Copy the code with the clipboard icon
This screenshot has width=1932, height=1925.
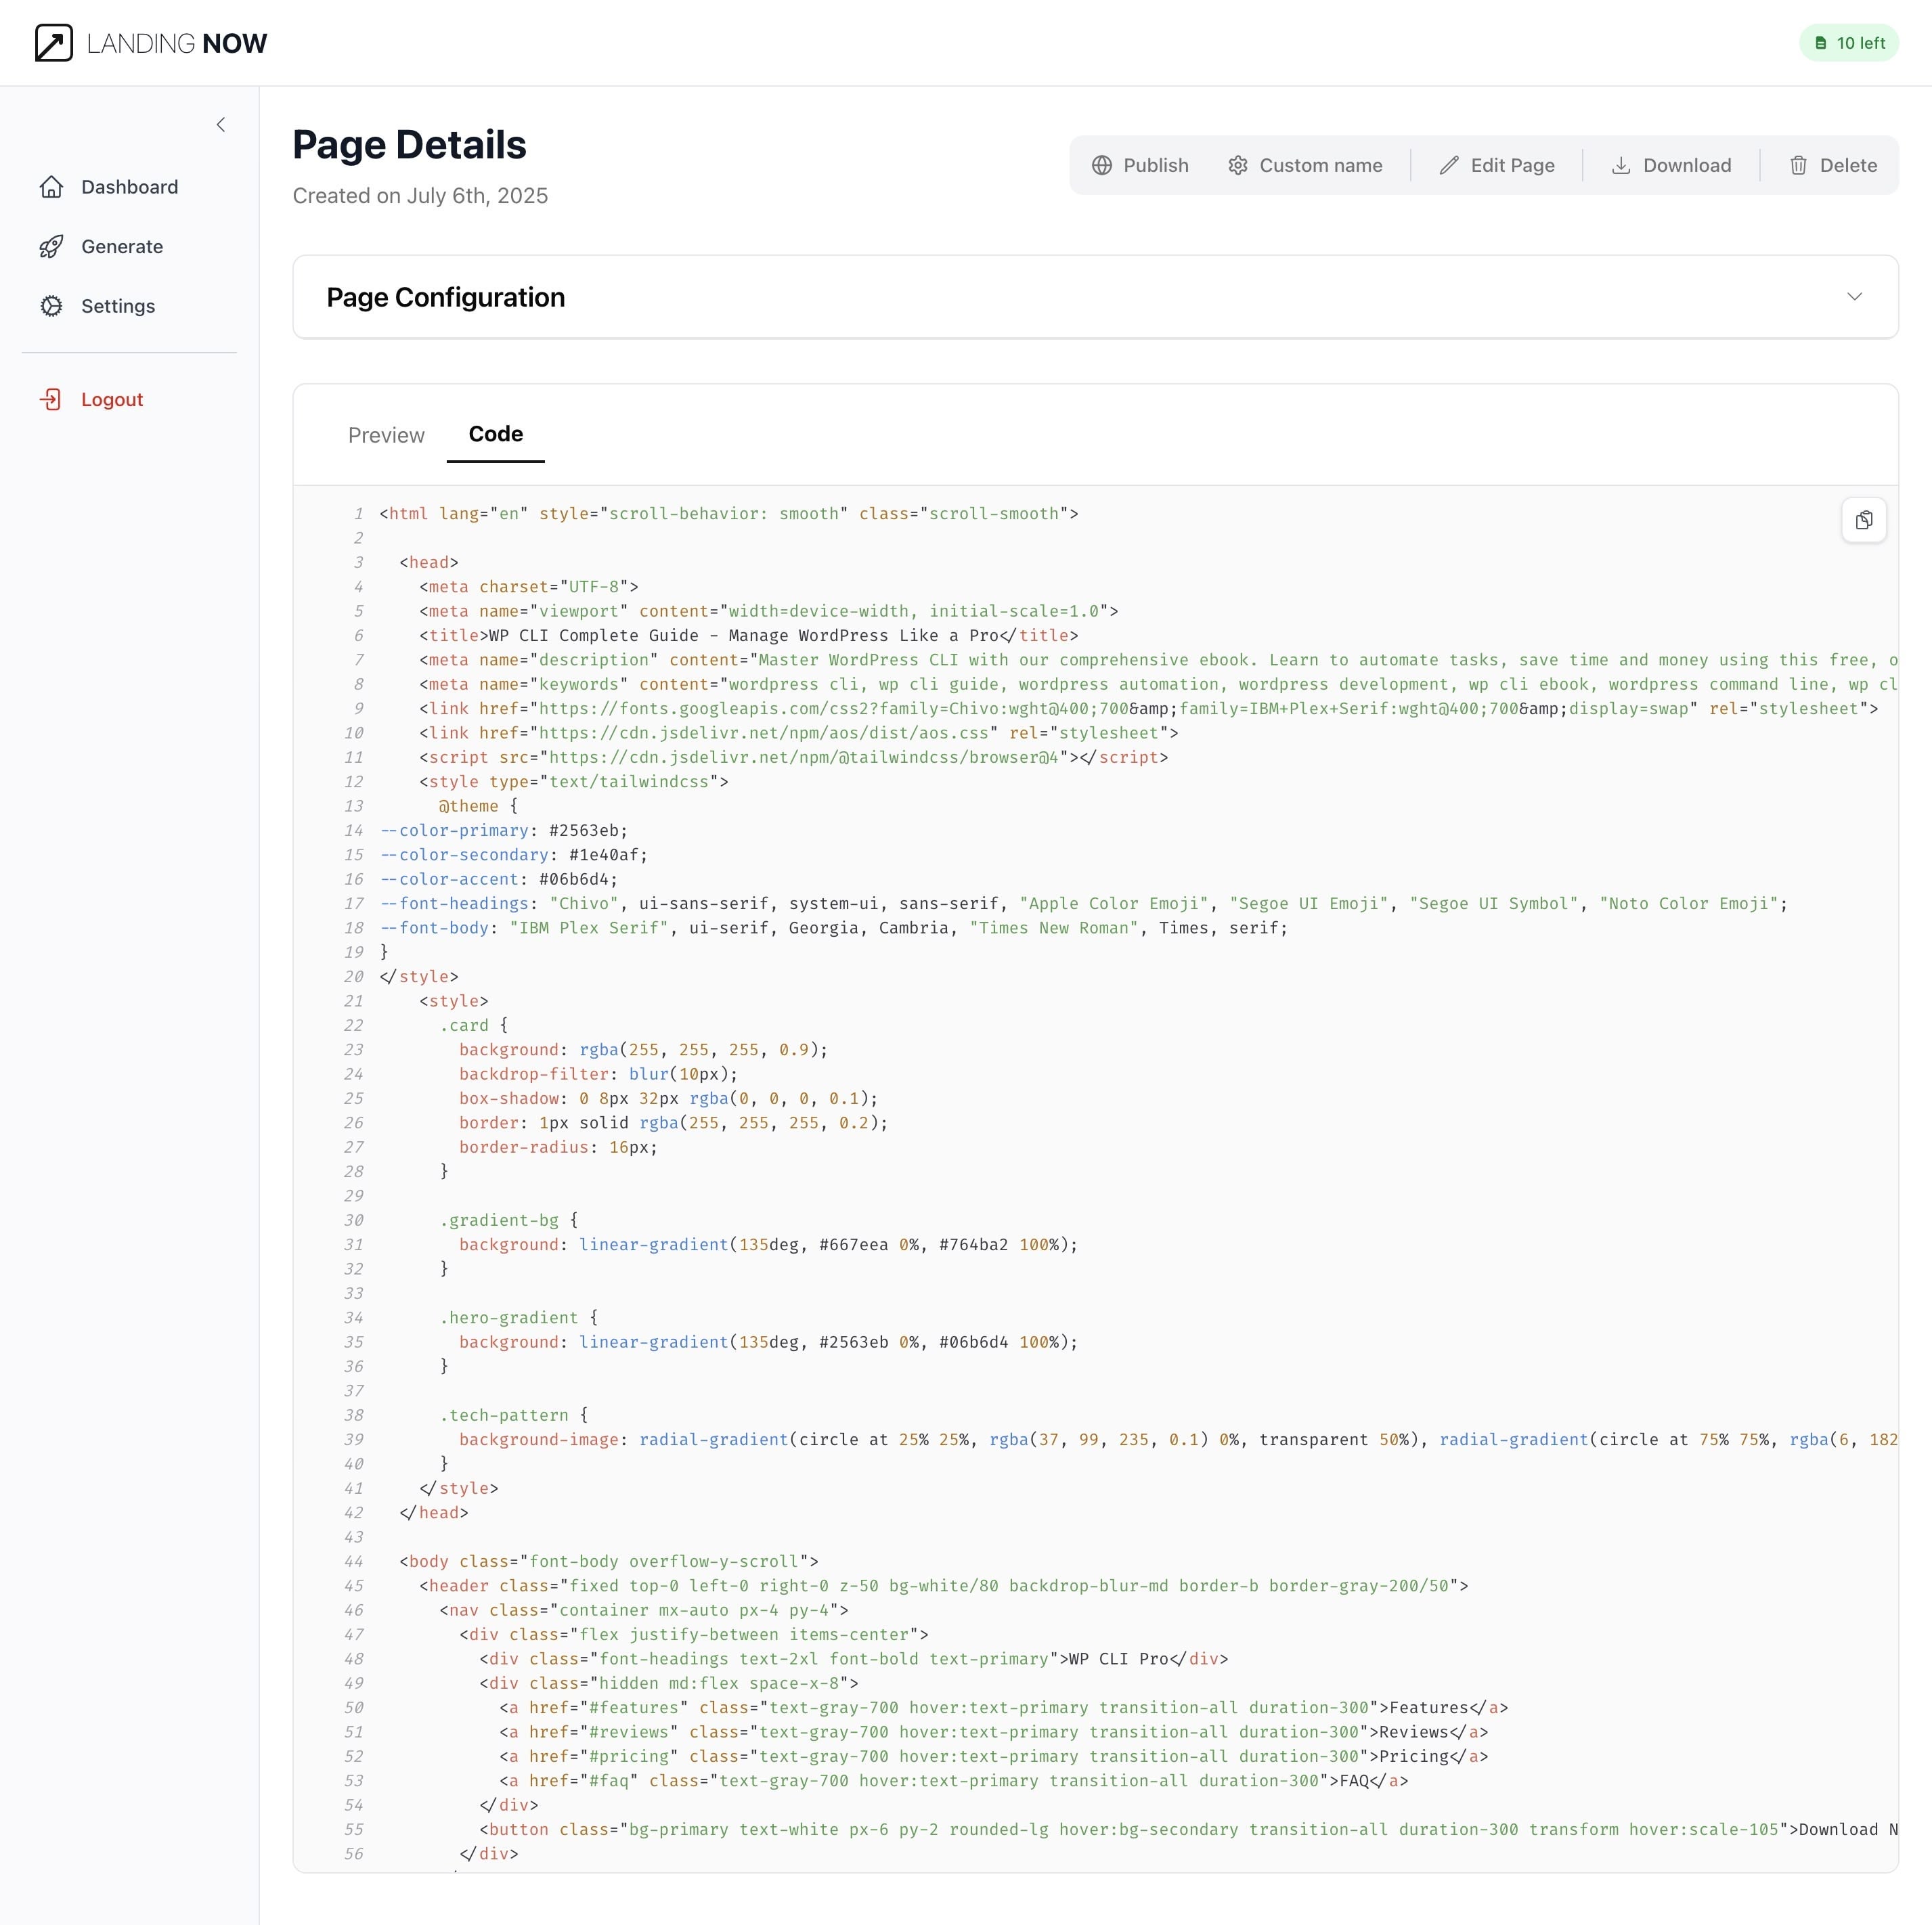(x=1864, y=520)
